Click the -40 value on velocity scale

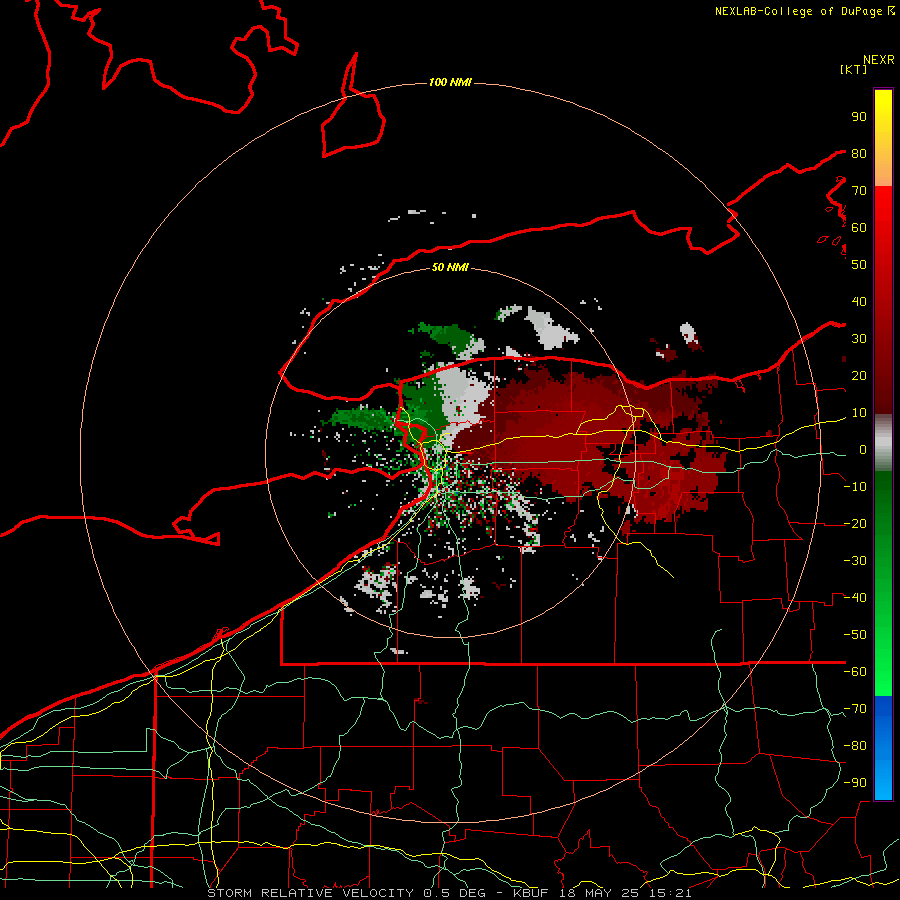(855, 598)
